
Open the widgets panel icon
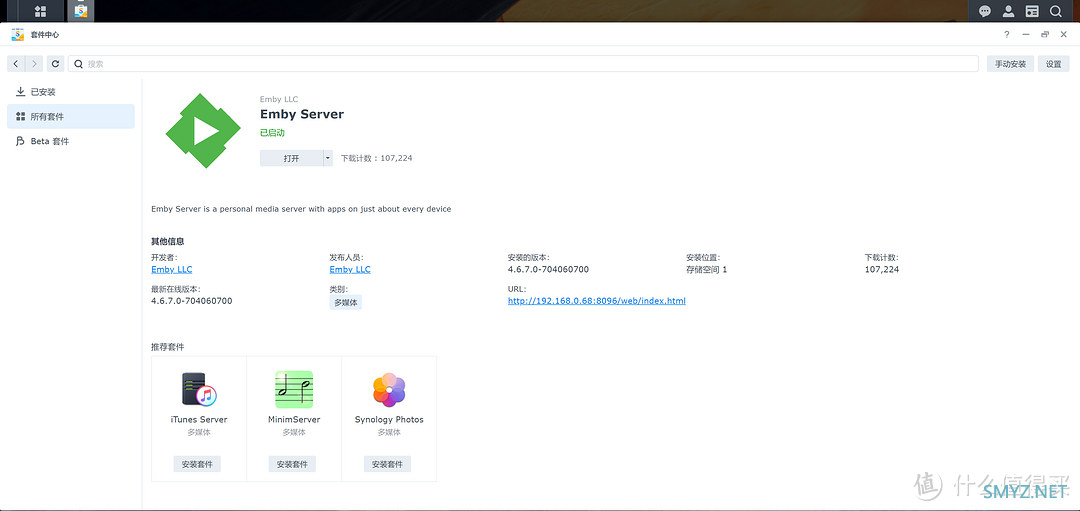point(1032,11)
